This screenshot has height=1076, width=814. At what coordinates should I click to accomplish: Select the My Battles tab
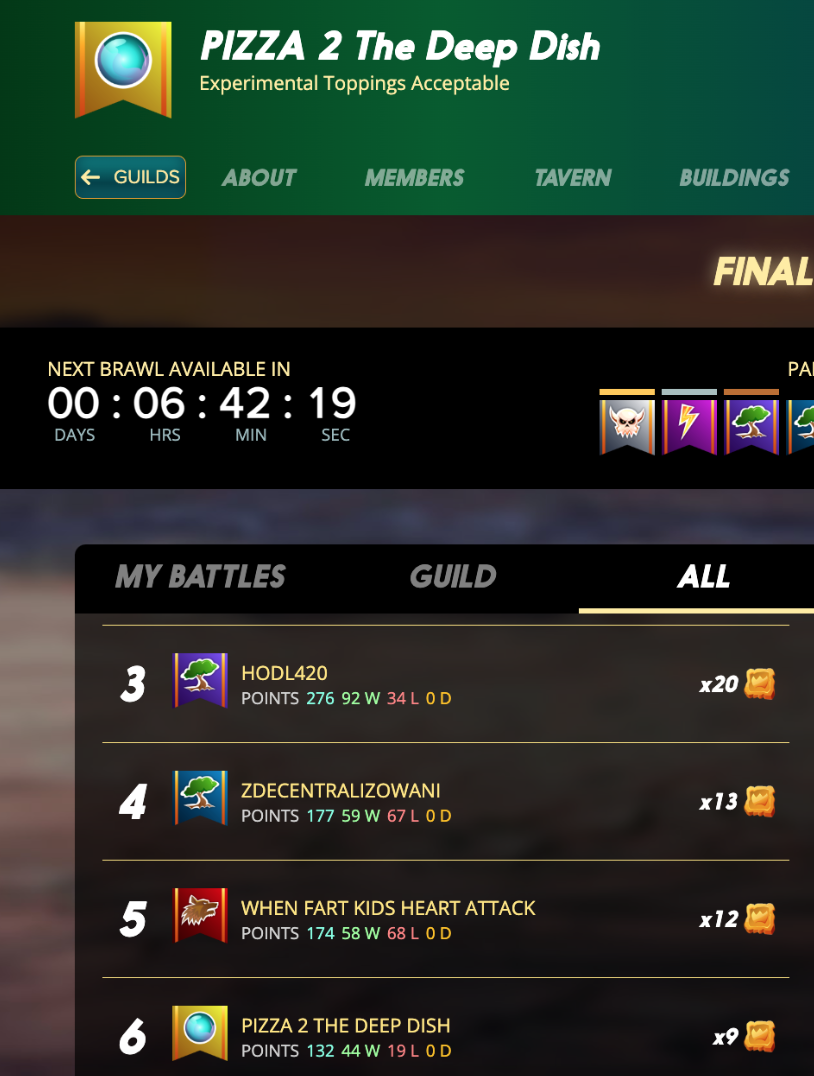[200, 576]
